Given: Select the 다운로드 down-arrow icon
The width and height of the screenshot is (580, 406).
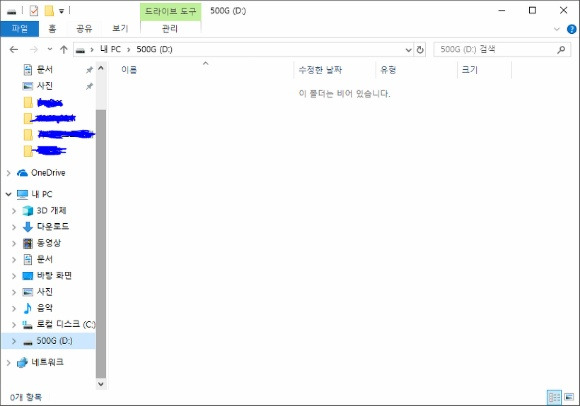Looking at the screenshot, I should (x=28, y=227).
